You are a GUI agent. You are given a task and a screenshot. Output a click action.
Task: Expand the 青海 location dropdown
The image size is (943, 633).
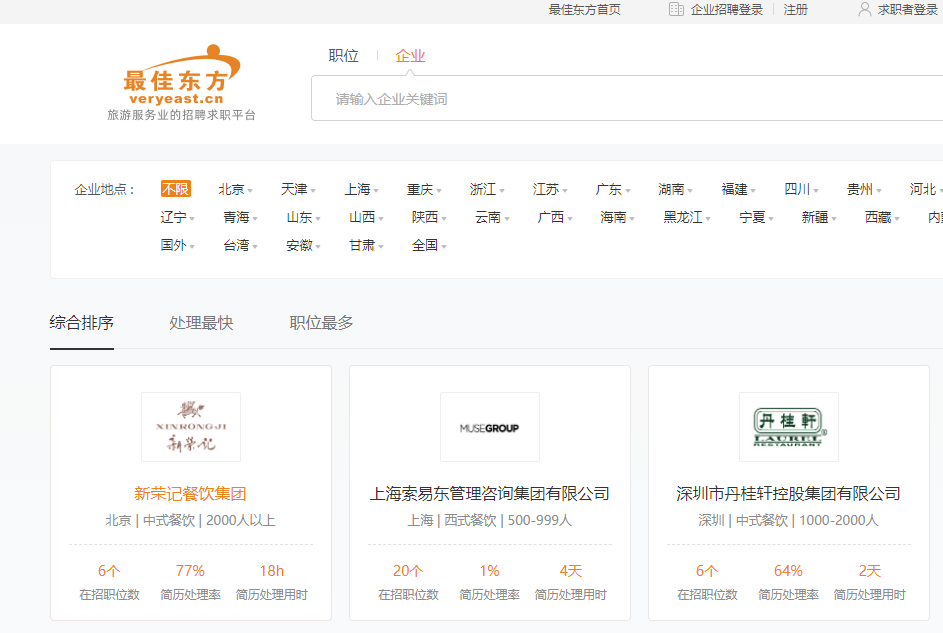pos(241,217)
